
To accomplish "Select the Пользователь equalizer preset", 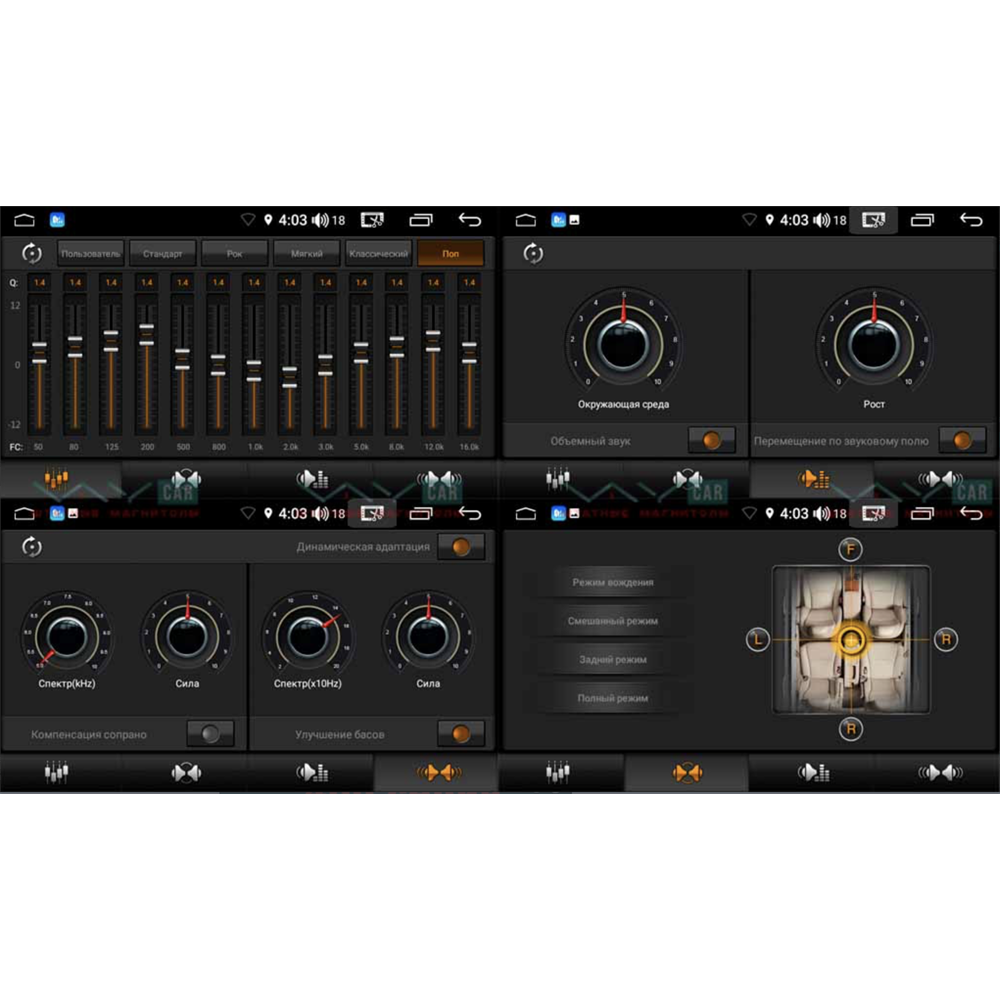I will pos(91,253).
